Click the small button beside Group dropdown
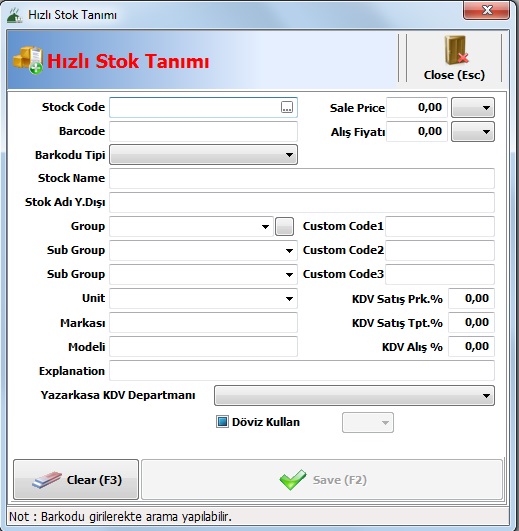 click(284, 227)
